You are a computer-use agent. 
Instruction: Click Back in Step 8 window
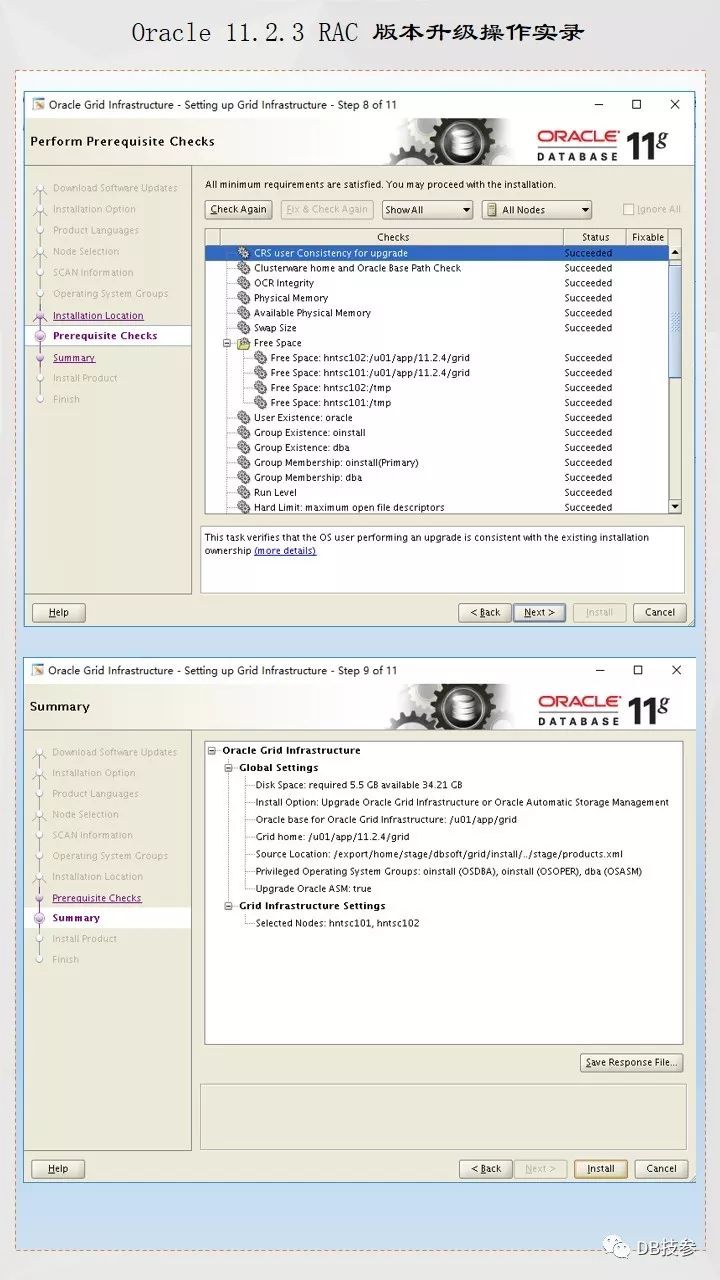click(x=485, y=612)
